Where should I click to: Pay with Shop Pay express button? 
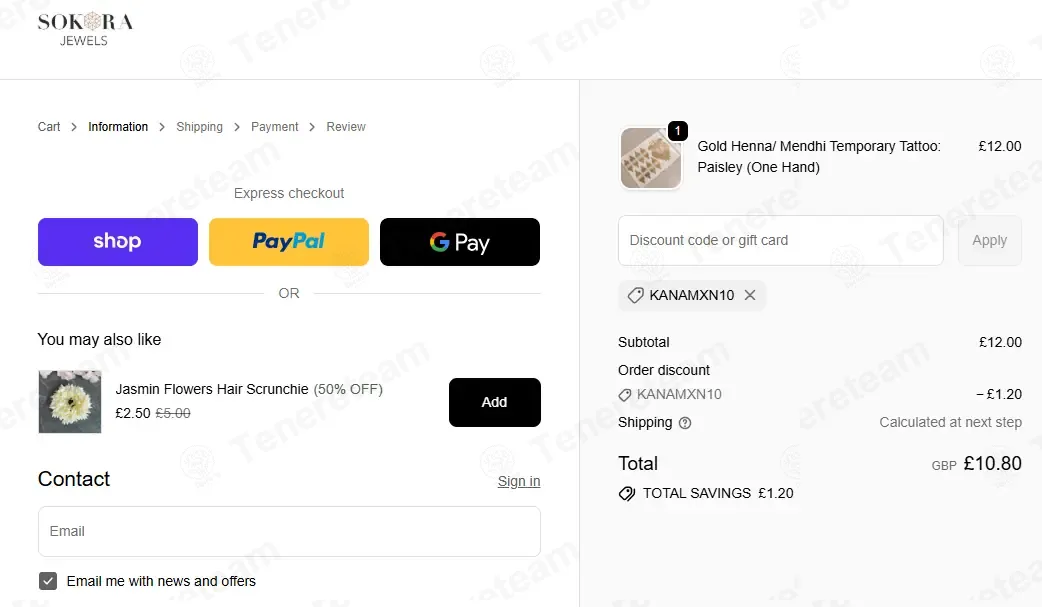click(118, 242)
